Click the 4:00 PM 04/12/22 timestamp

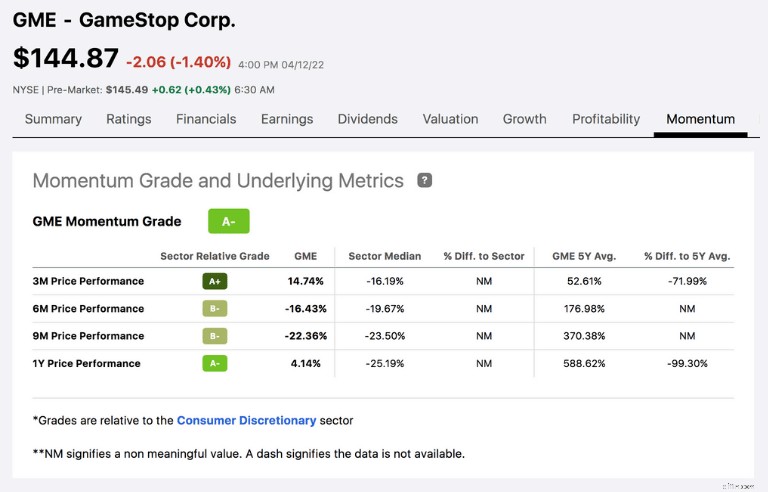tap(281, 65)
